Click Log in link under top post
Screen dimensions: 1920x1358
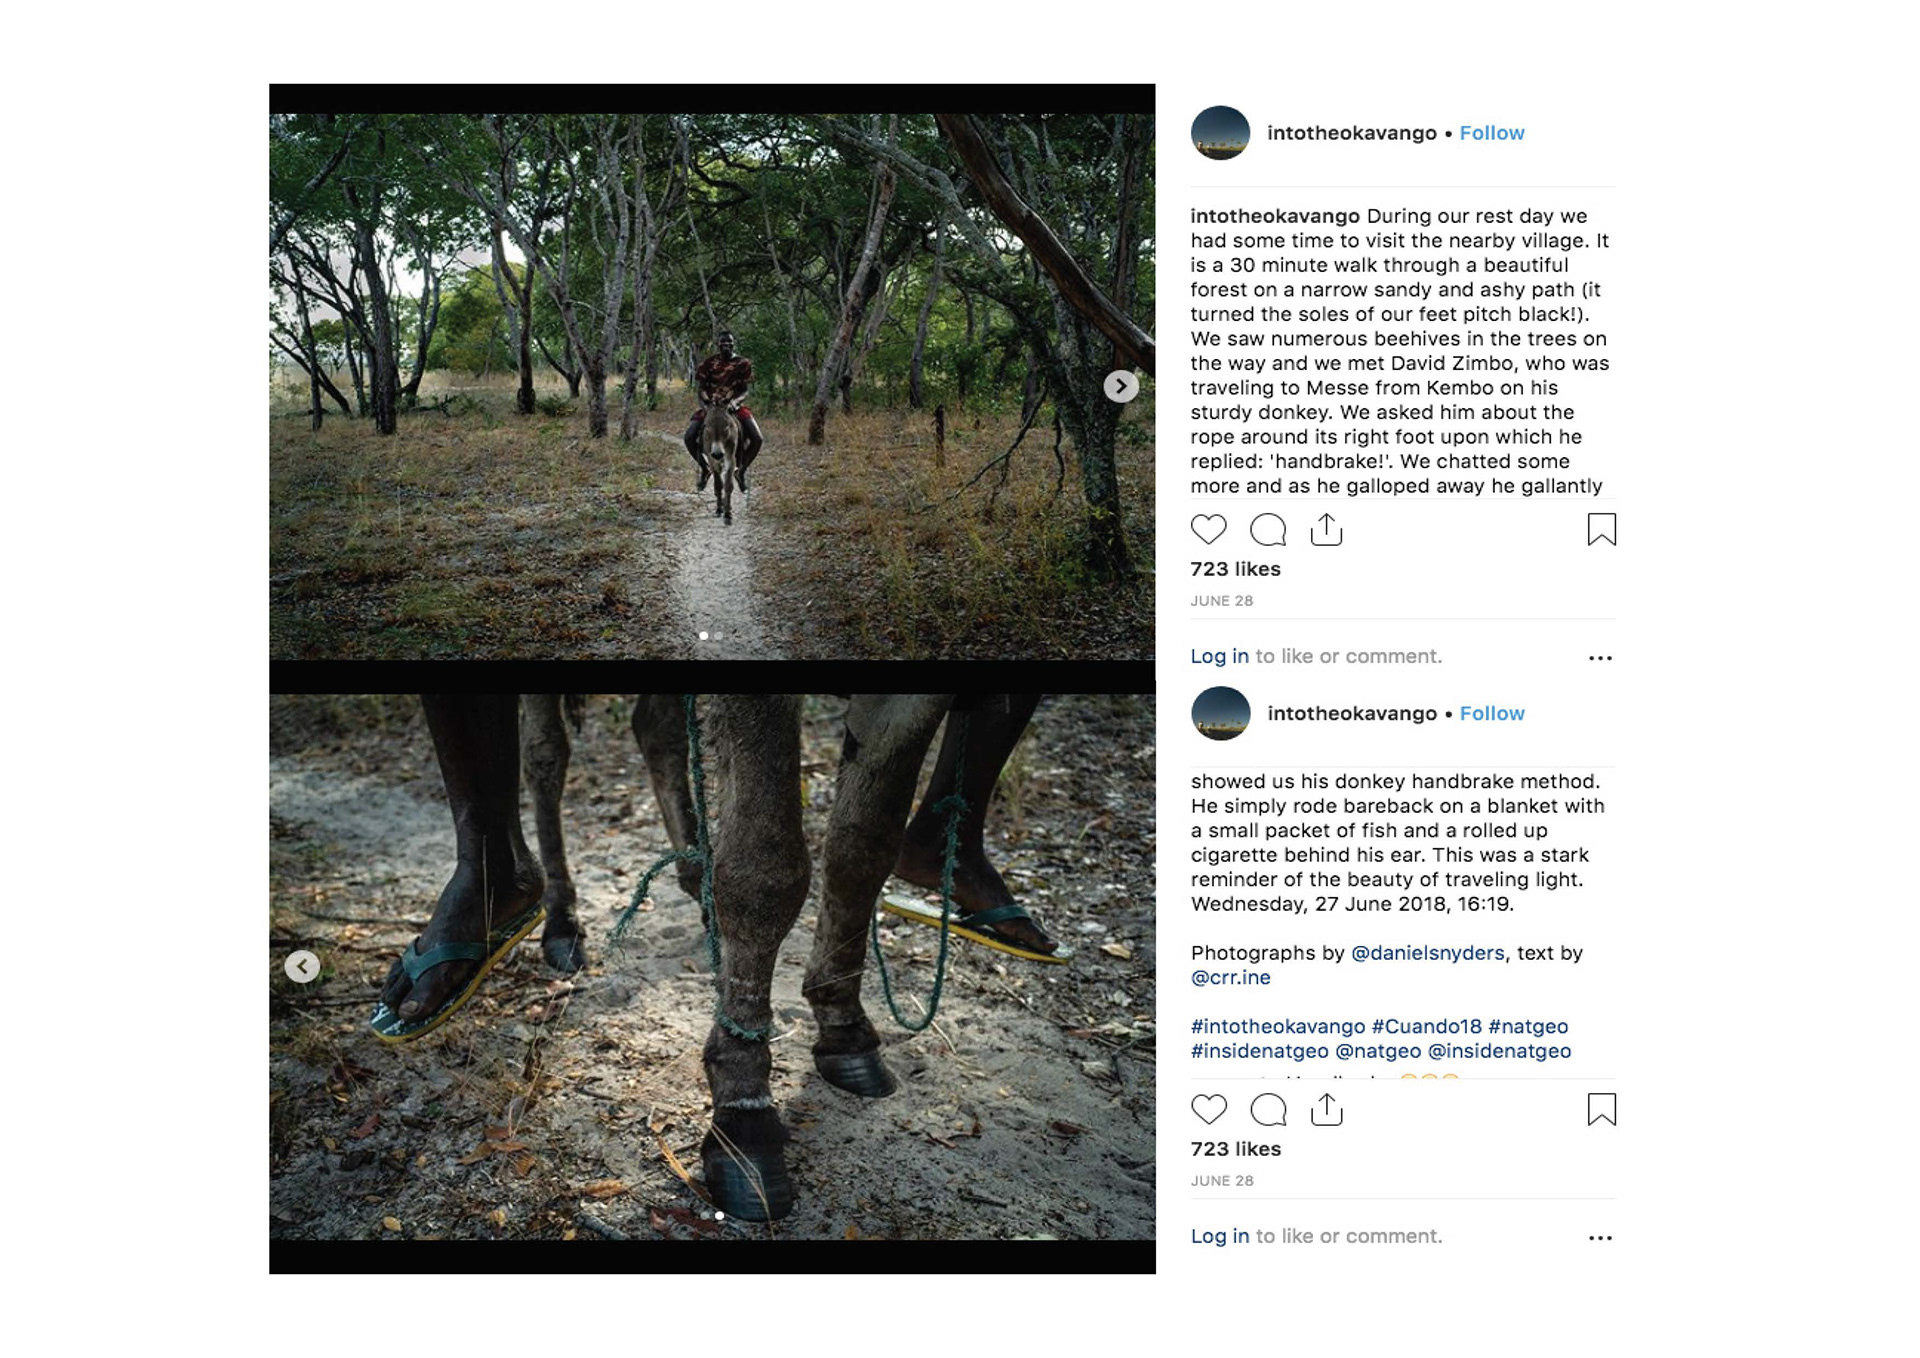[1219, 656]
